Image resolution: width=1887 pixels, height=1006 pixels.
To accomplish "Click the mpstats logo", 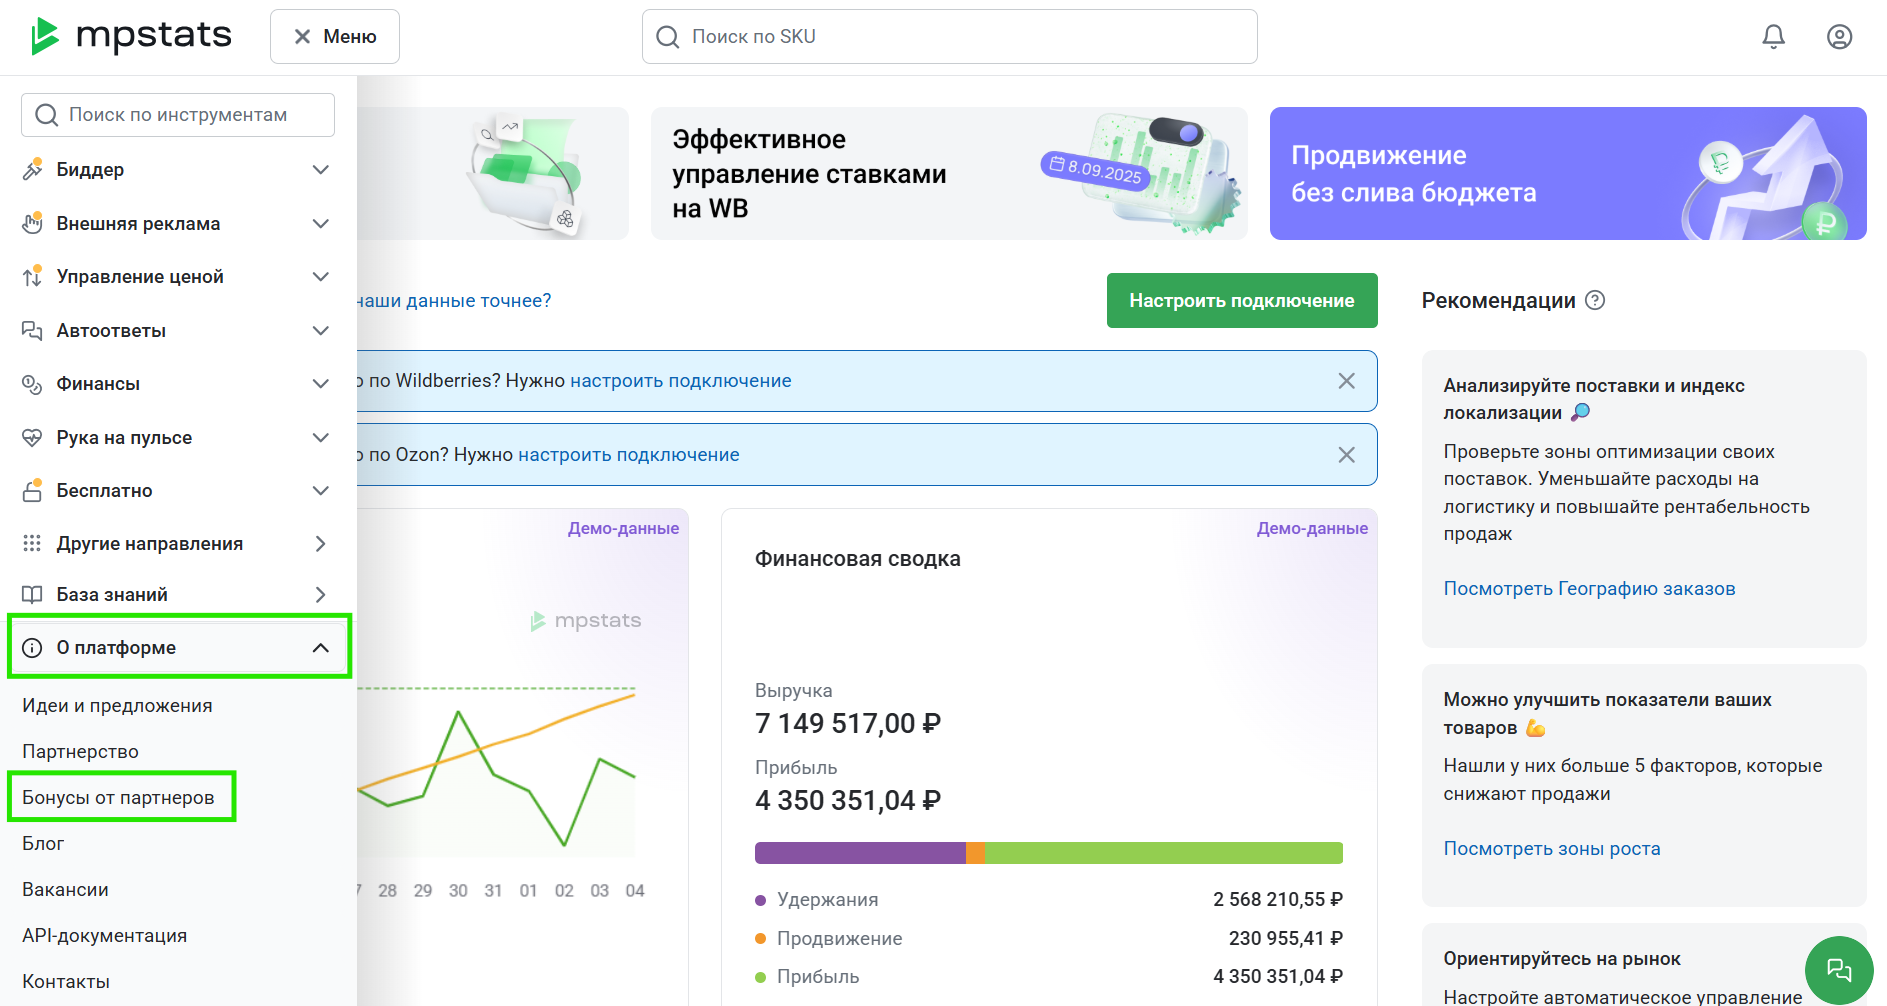I will (x=131, y=36).
